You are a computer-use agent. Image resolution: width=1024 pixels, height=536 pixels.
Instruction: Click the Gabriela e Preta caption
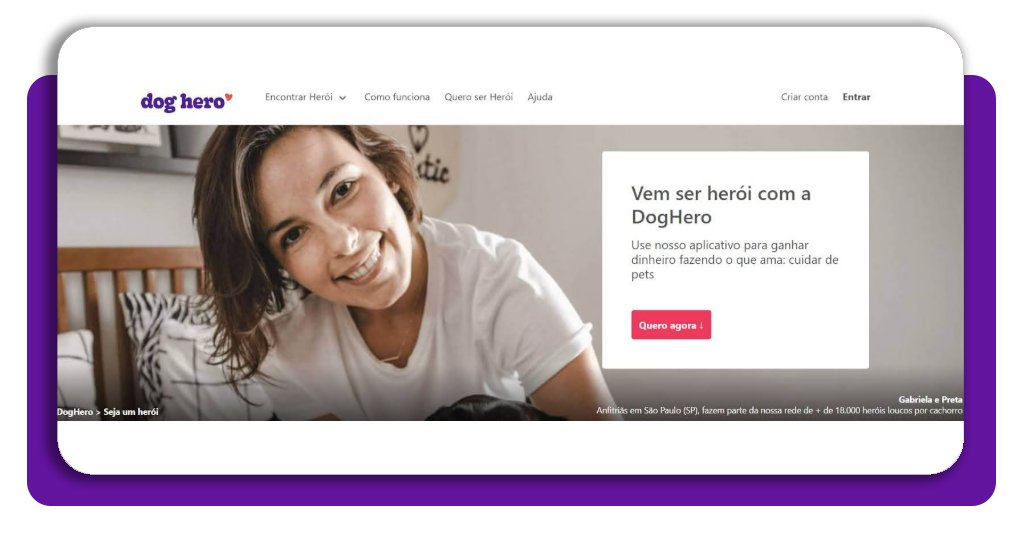pyautogui.click(x=930, y=400)
